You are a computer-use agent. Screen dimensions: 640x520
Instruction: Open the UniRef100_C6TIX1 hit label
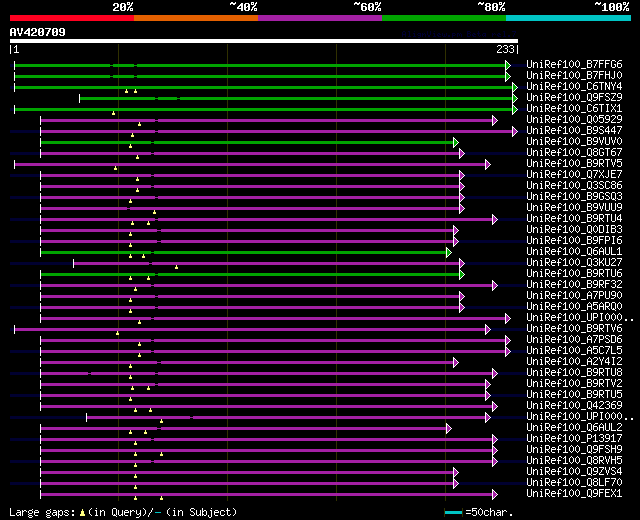(x=574, y=109)
